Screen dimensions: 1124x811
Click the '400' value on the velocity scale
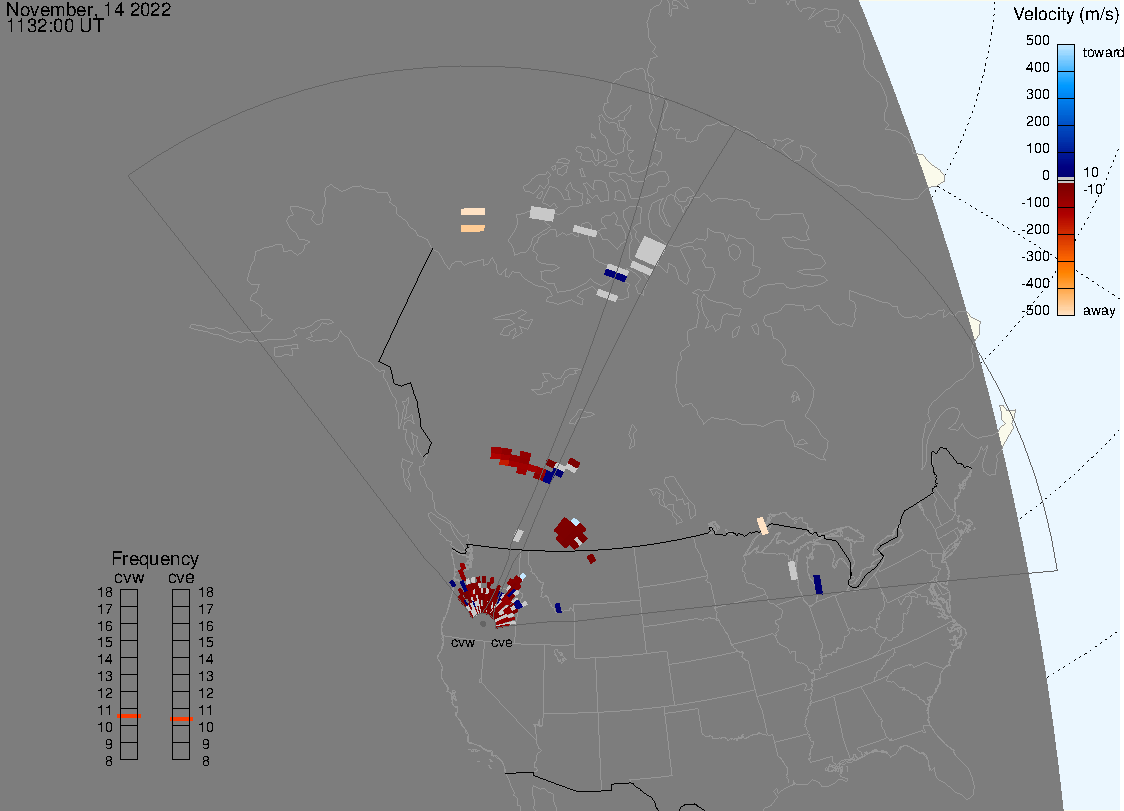pos(1037,67)
